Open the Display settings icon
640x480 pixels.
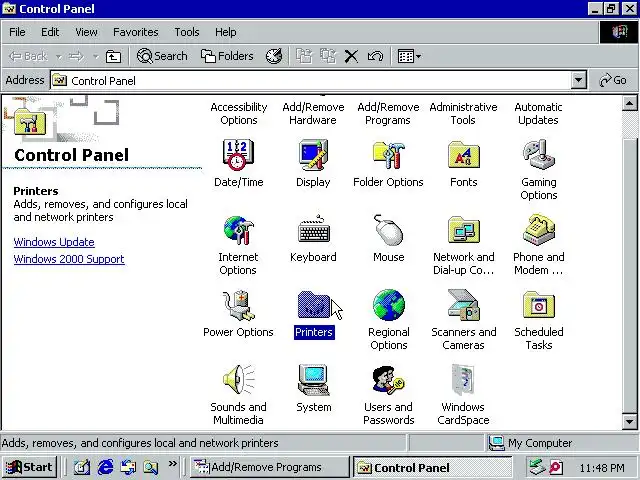tap(313, 155)
